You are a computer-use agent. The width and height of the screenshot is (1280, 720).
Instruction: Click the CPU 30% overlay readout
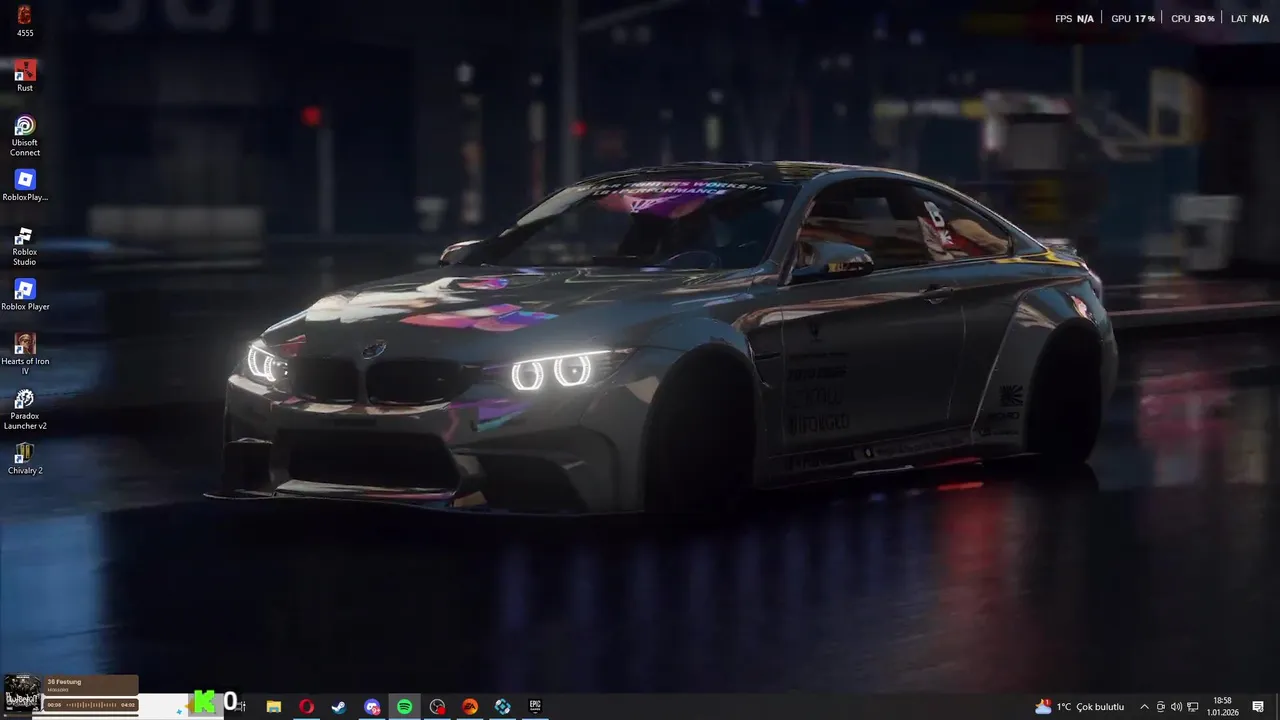pos(1192,19)
